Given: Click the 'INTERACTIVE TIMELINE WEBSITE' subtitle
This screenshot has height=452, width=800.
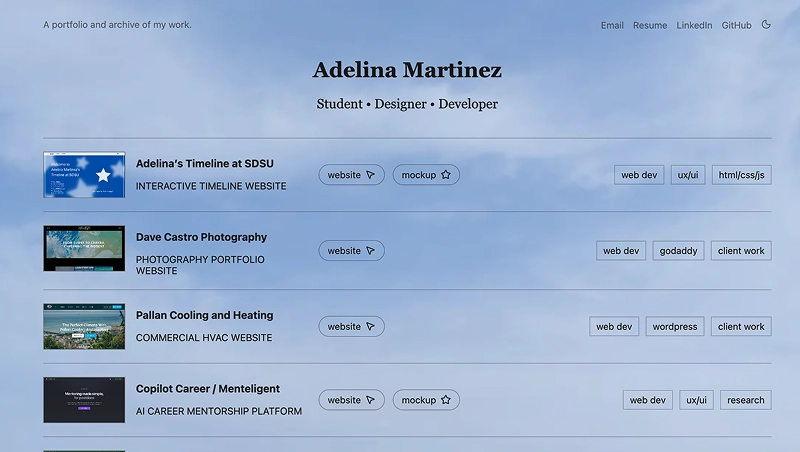Looking at the screenshot, I should point(211,186).
